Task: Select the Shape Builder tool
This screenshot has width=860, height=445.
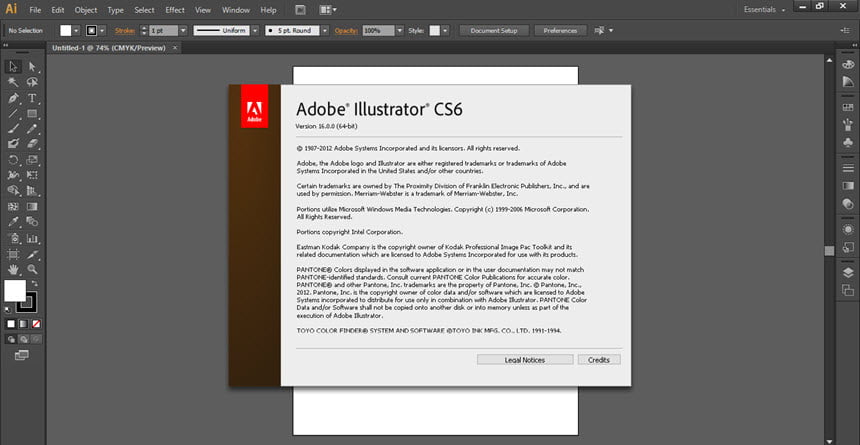Action: 13,190
